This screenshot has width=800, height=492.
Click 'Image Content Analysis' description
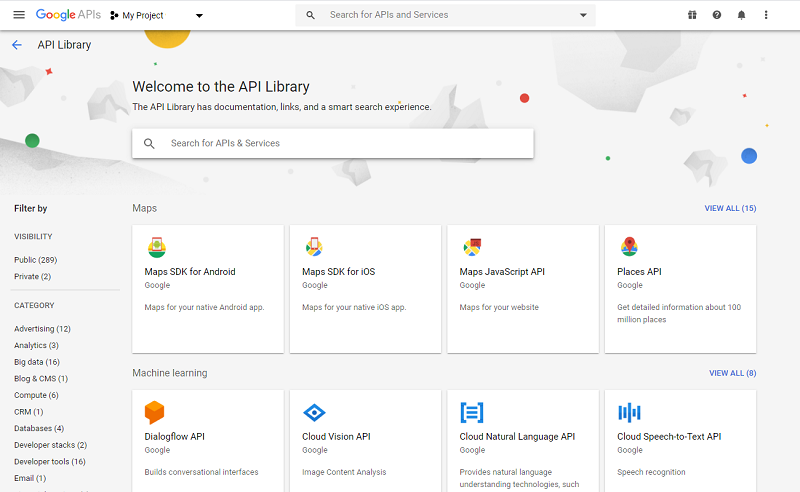point(344,472)
